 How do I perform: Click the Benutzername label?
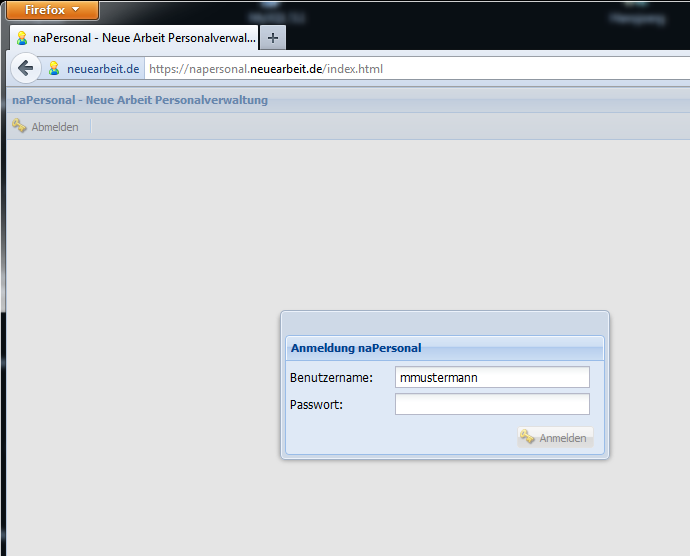point(331,378)
